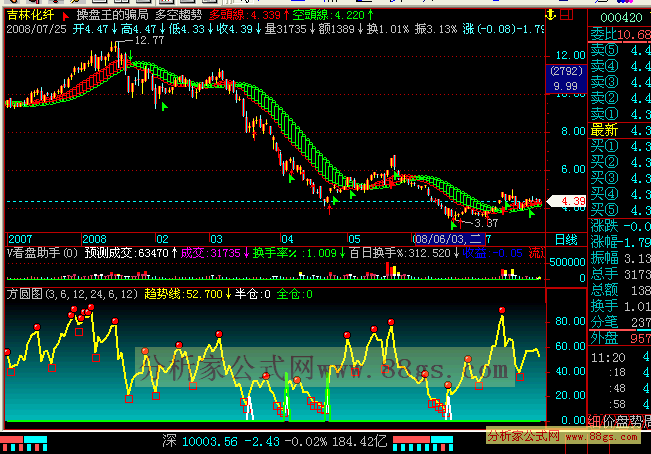Click the 涨跌 change row
The height and width of the screenshot is (454, 651).
pos(620,226)
